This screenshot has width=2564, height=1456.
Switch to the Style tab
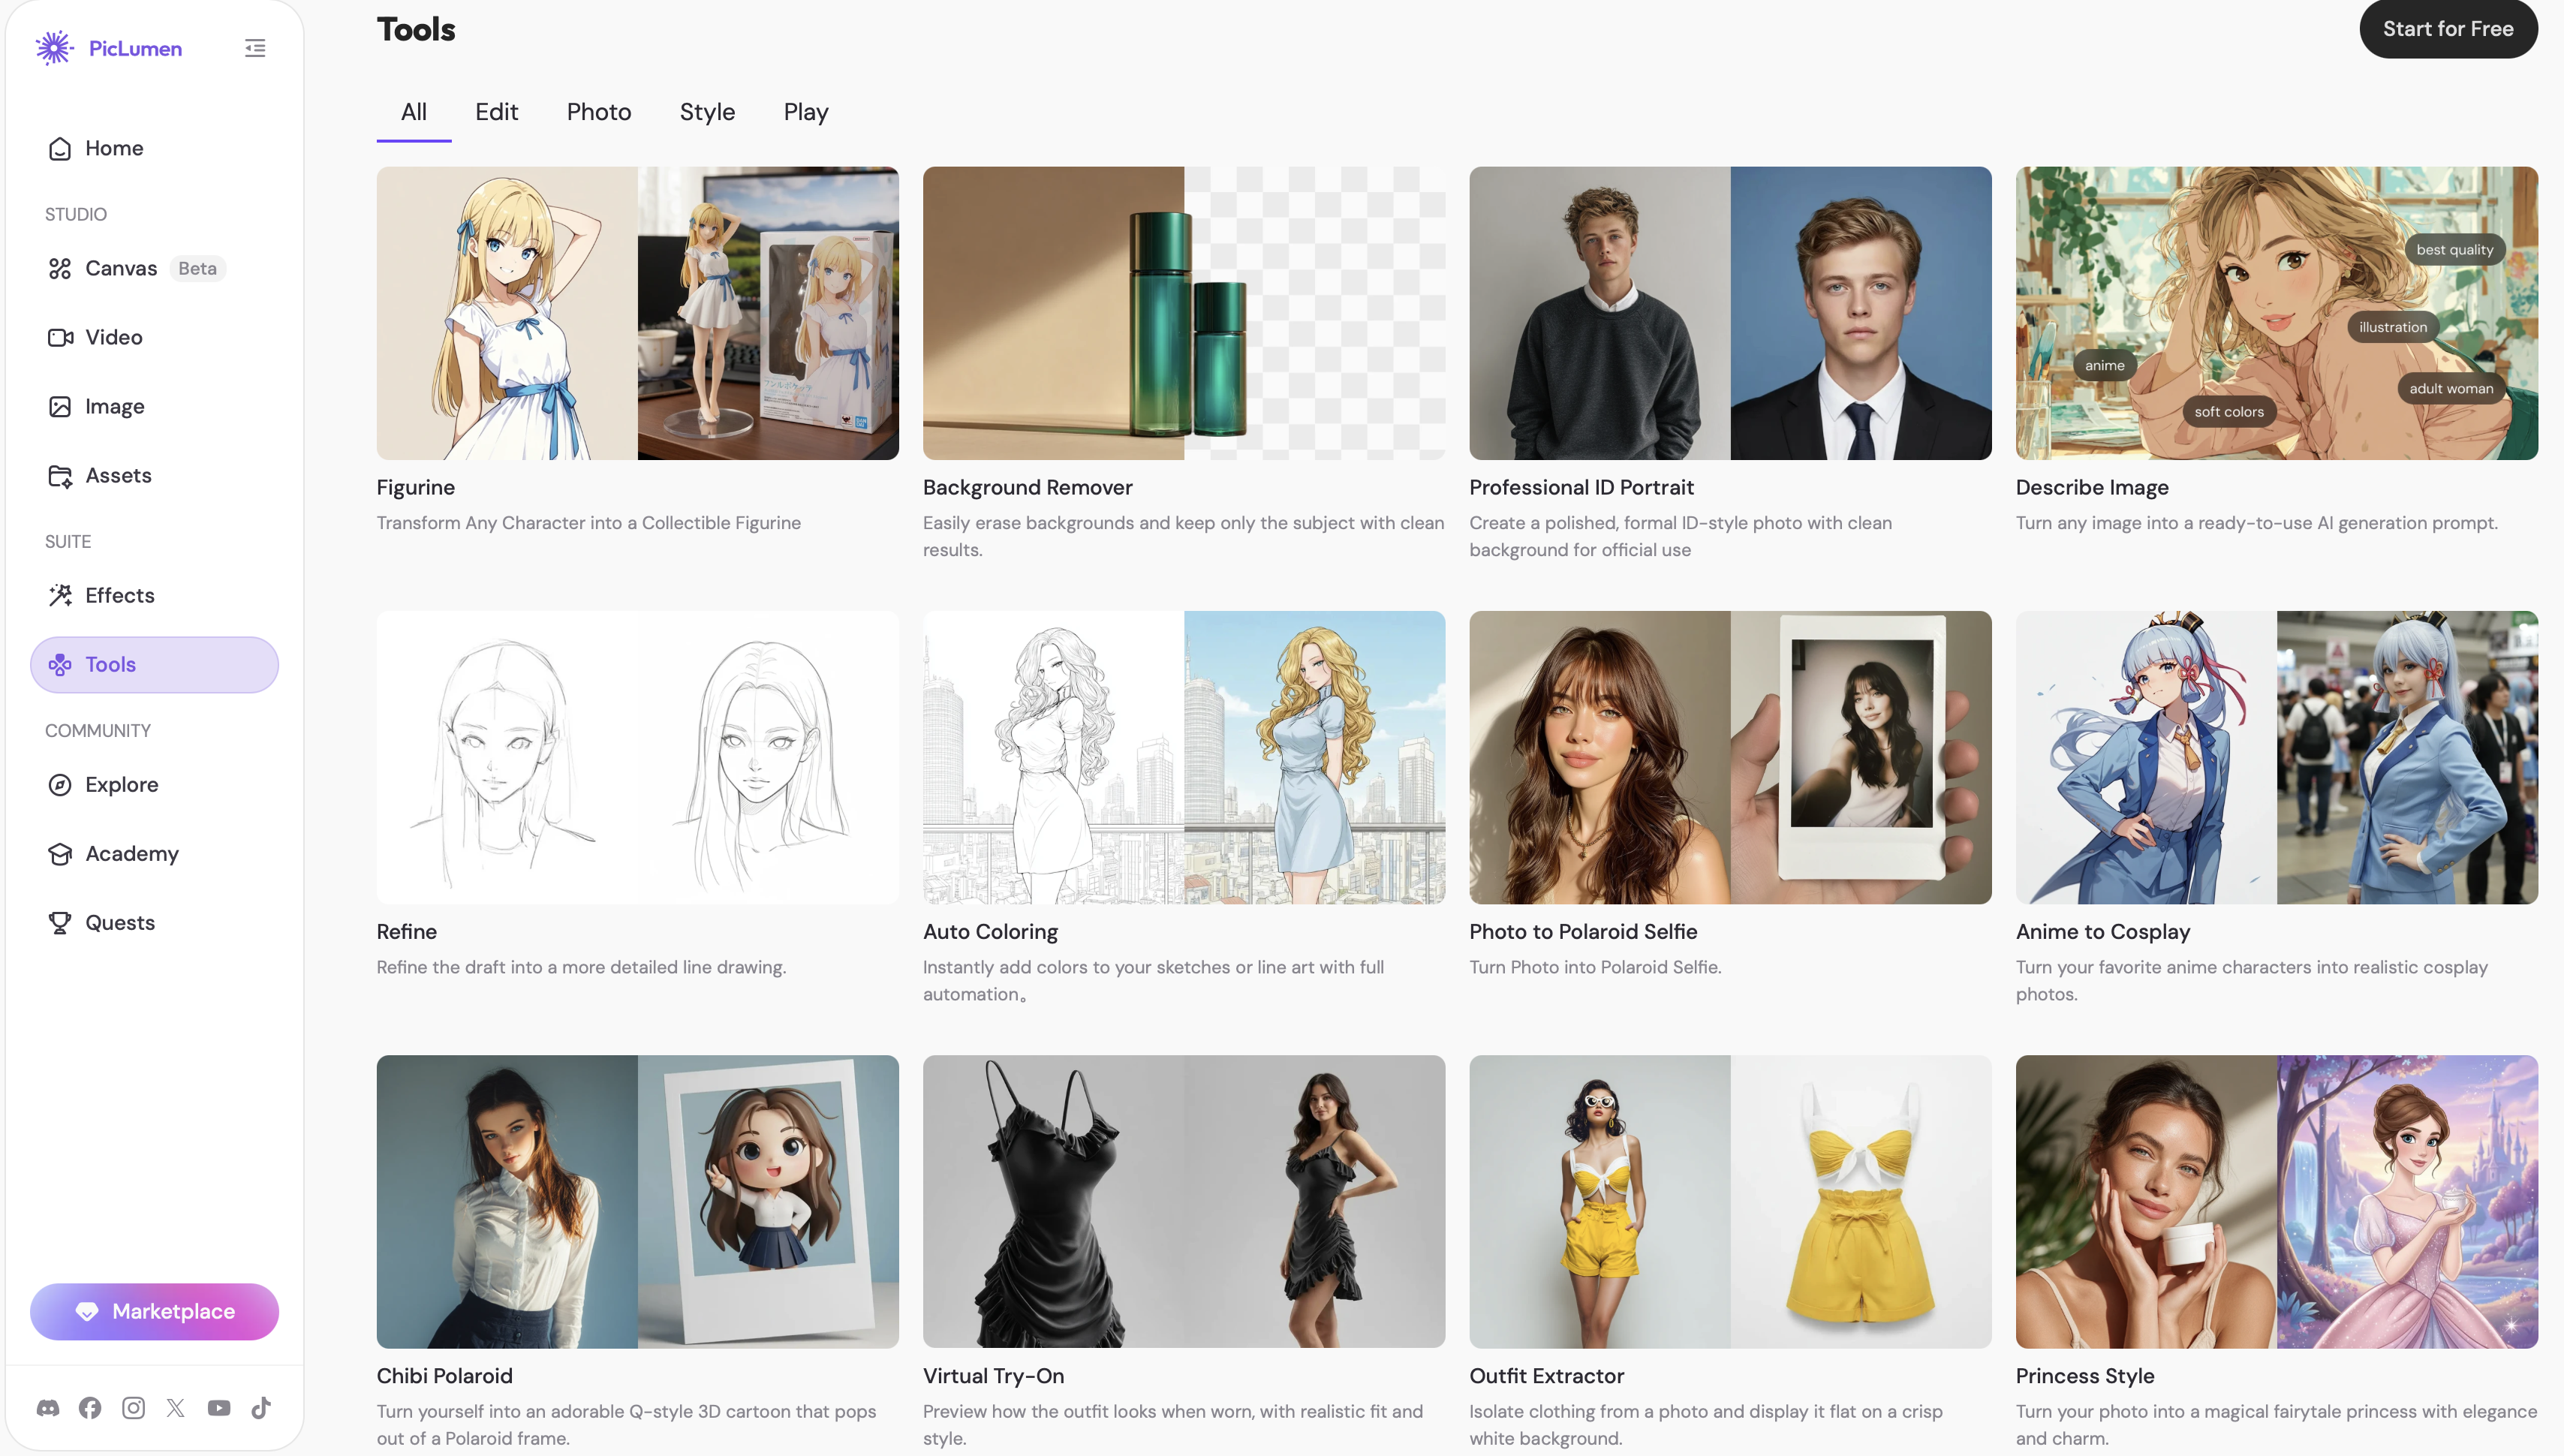[708, 112]
